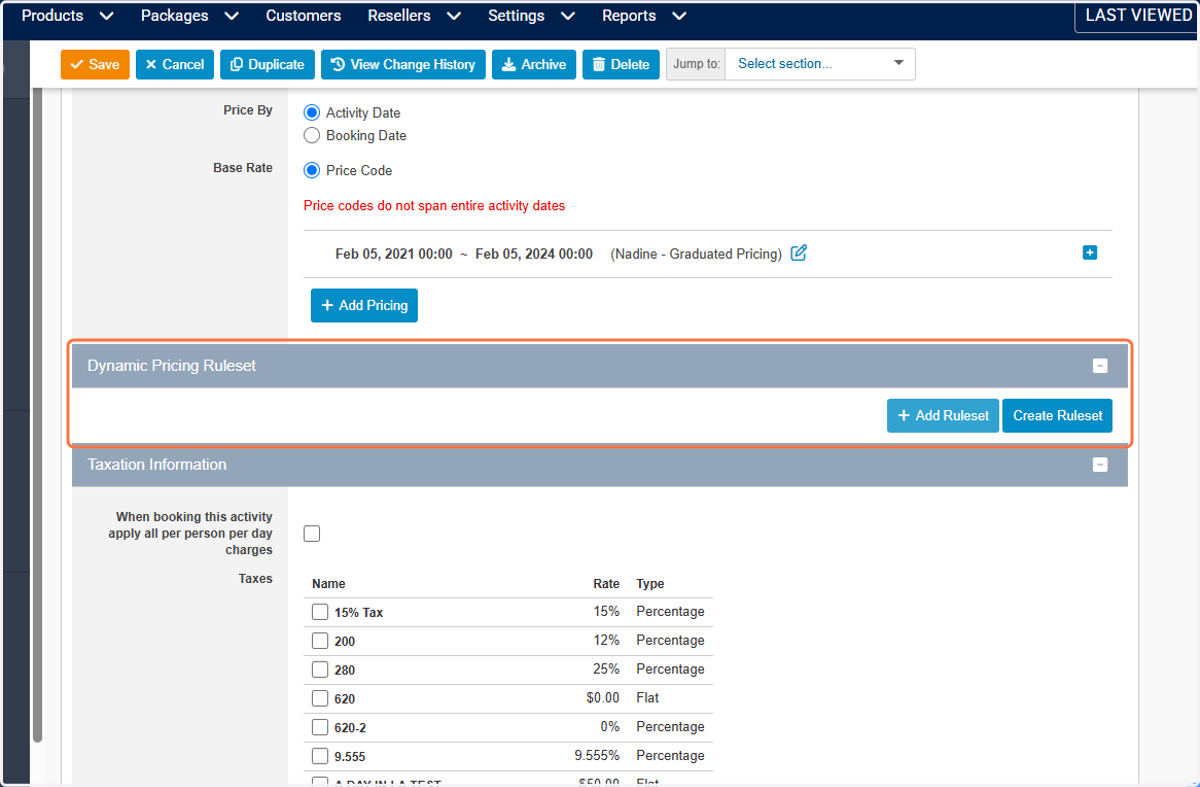Toggle the apply all per person charges checkbox
The width and height of the screenshot is (1200, 787).
pyautogui.click(x=312, y=533)
